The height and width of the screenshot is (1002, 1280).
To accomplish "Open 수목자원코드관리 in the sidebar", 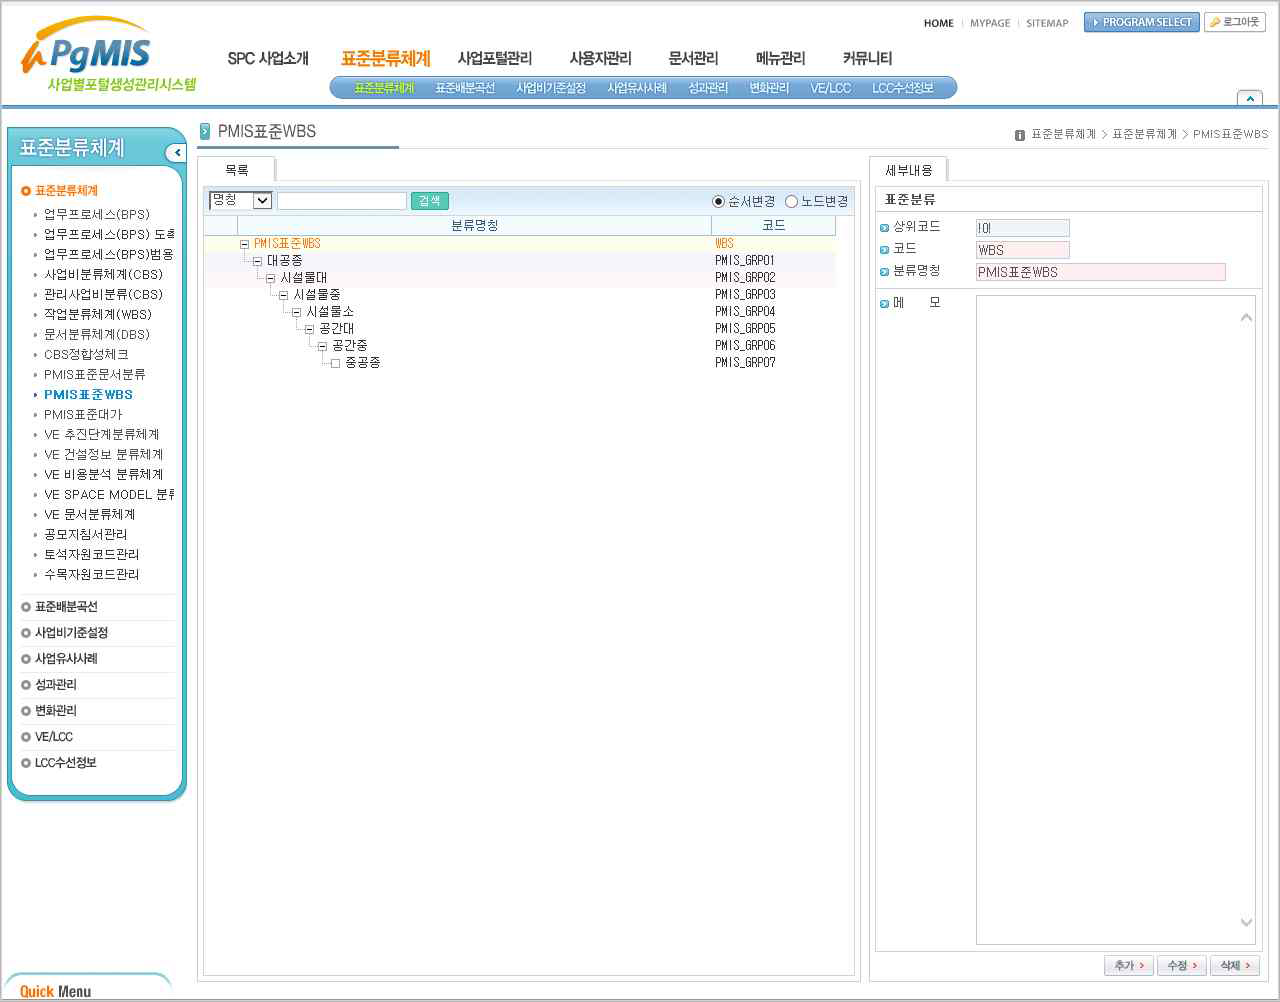I will [92, 574].
